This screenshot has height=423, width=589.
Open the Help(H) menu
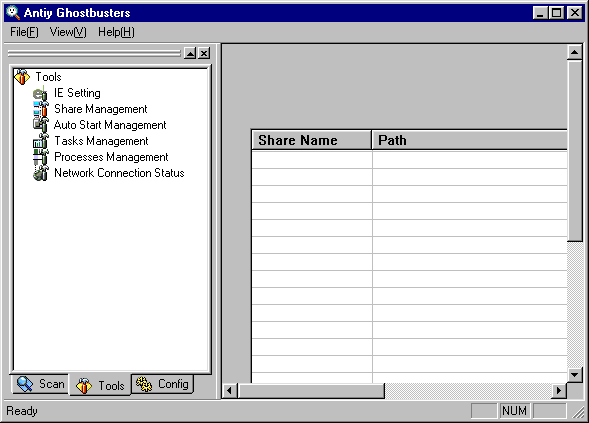click(116, 32)
